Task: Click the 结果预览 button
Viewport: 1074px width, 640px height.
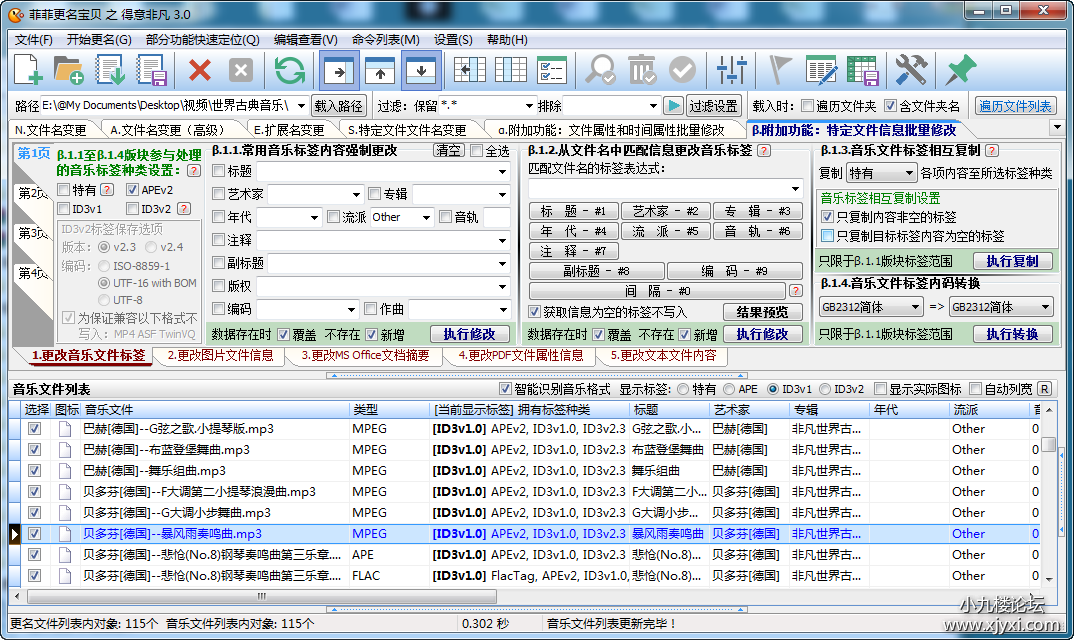Action: (x=762, y=312)
